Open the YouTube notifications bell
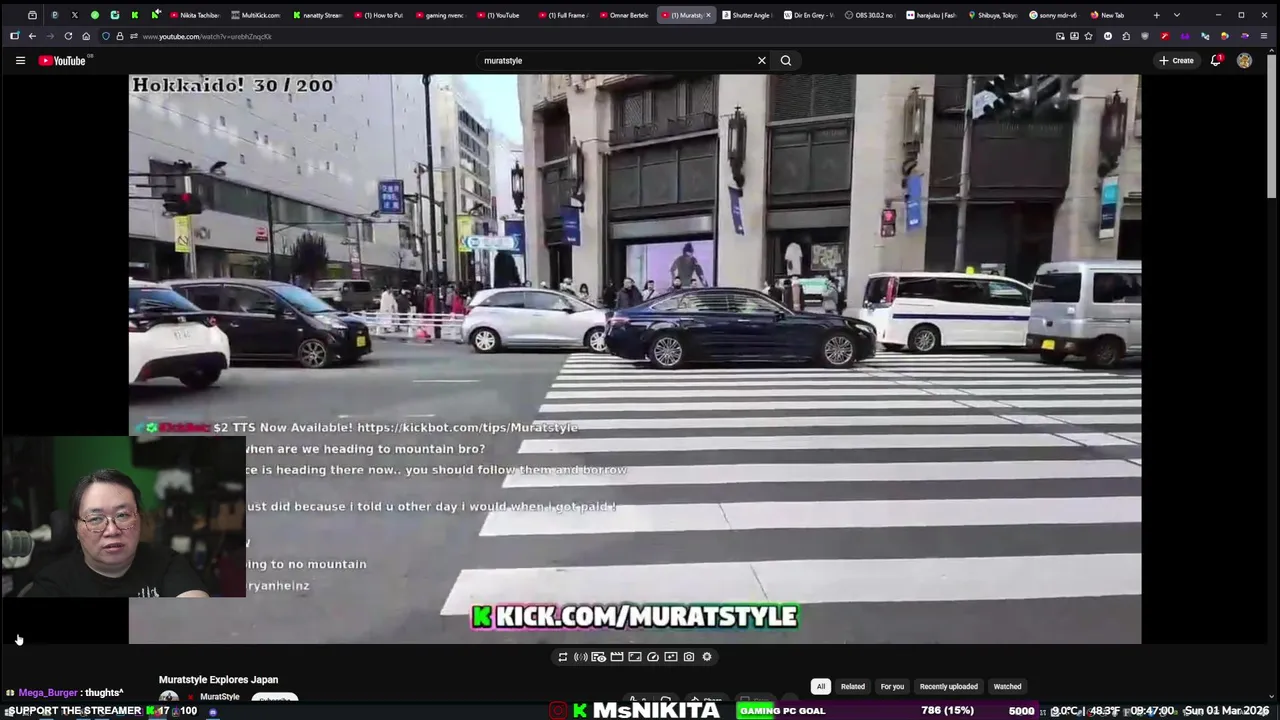1280x720 pixels. pyautogui.click(x=1216, y=61)
